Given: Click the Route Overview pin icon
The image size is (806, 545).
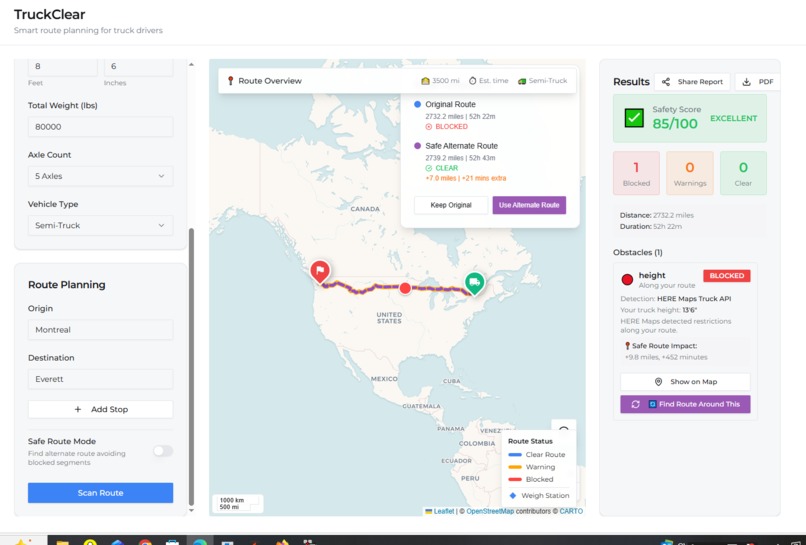Looking at the screenshot, I should pyautogui.click(x=230, y=81).
